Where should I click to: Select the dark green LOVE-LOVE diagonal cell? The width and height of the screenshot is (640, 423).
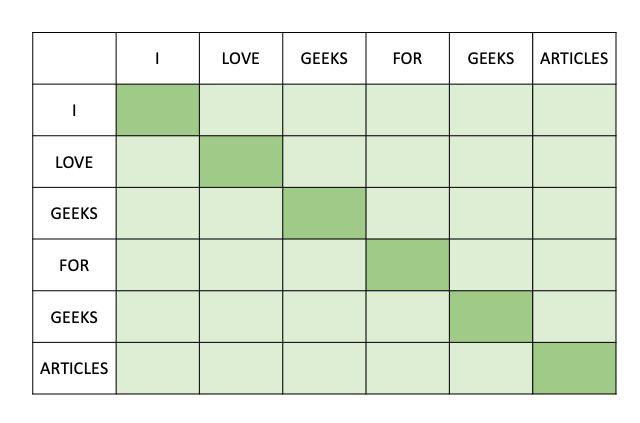point(241,162)
